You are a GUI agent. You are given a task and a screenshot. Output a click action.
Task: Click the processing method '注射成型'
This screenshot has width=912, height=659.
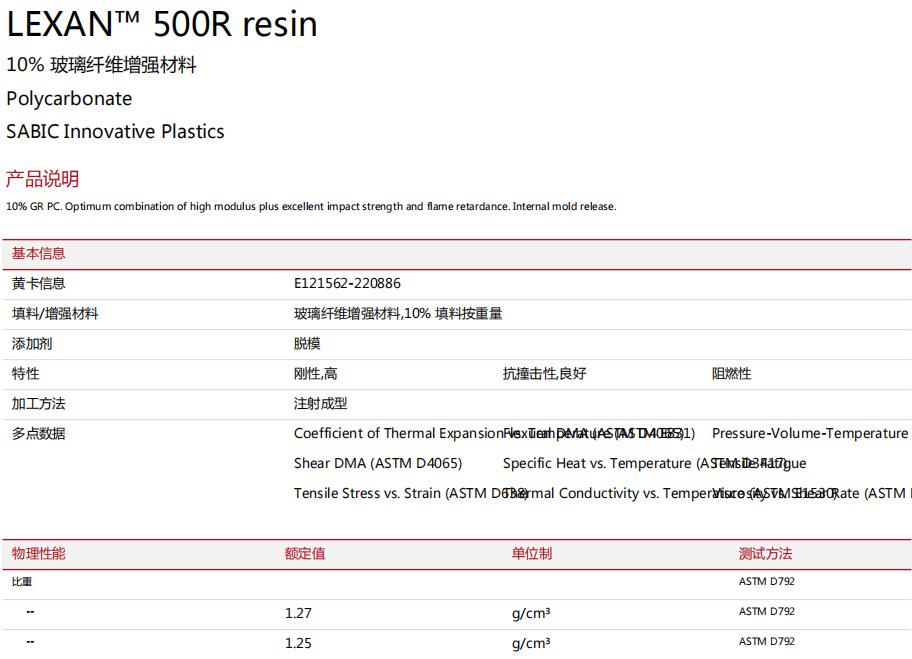pos(320,404)
